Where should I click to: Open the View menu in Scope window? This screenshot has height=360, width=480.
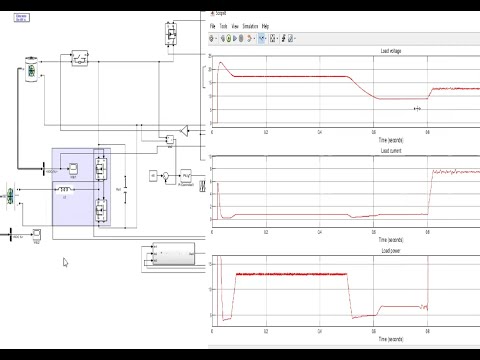235,26
